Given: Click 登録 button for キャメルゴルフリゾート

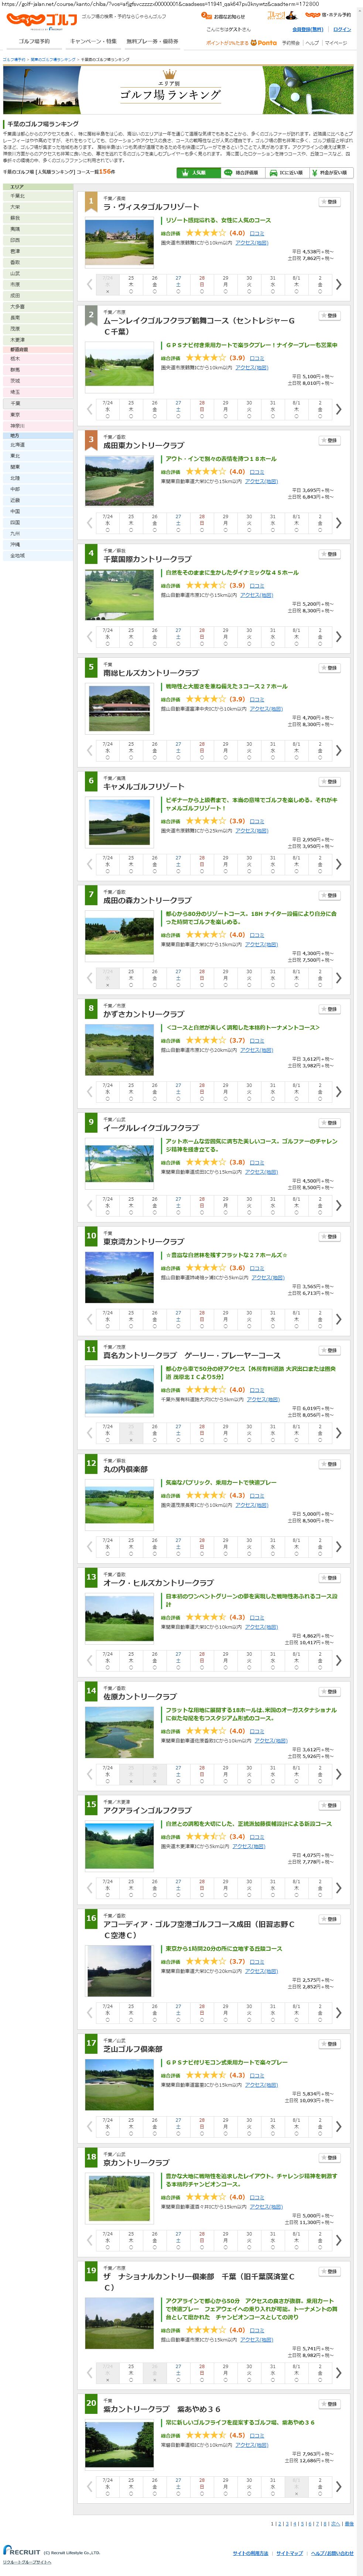Looking at the screenshot, I should [x=331, y=782].
